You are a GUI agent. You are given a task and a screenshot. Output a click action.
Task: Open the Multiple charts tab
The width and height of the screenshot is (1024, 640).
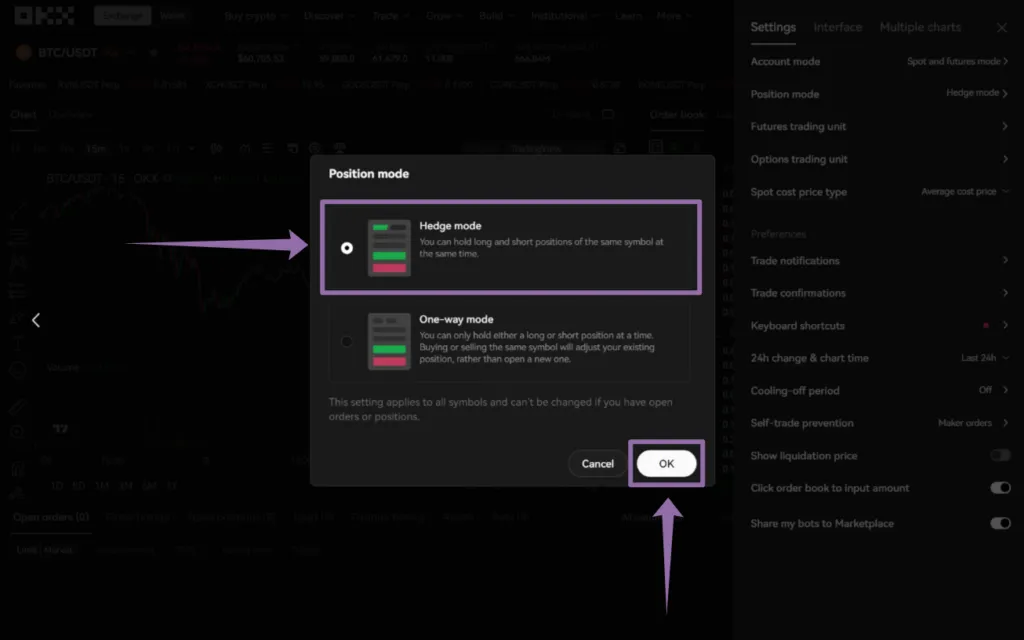point(919,27)
